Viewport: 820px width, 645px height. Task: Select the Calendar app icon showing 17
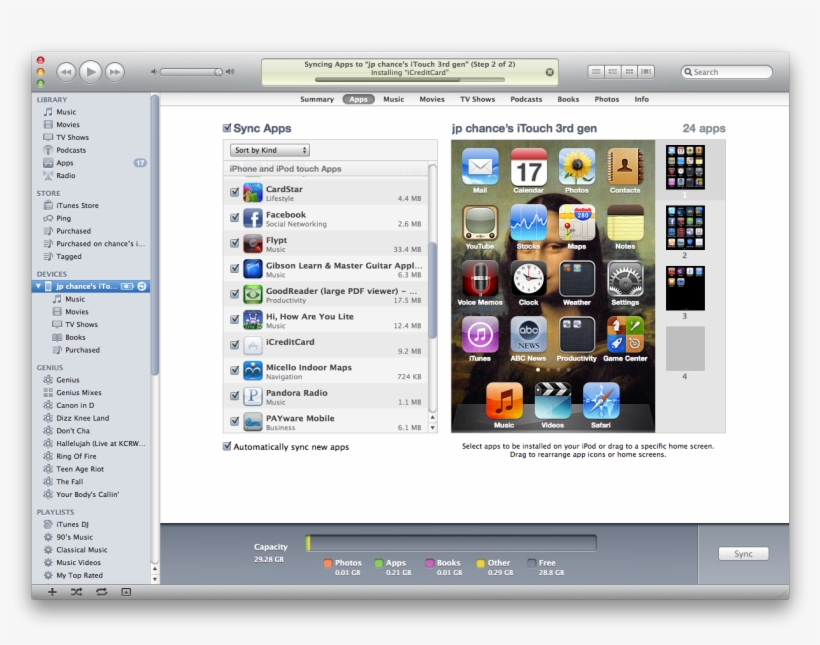point(529,167)
